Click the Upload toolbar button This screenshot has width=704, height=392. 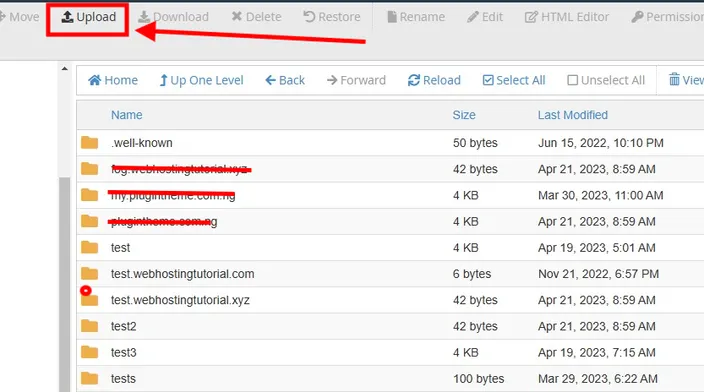click(x=88, y=17)
